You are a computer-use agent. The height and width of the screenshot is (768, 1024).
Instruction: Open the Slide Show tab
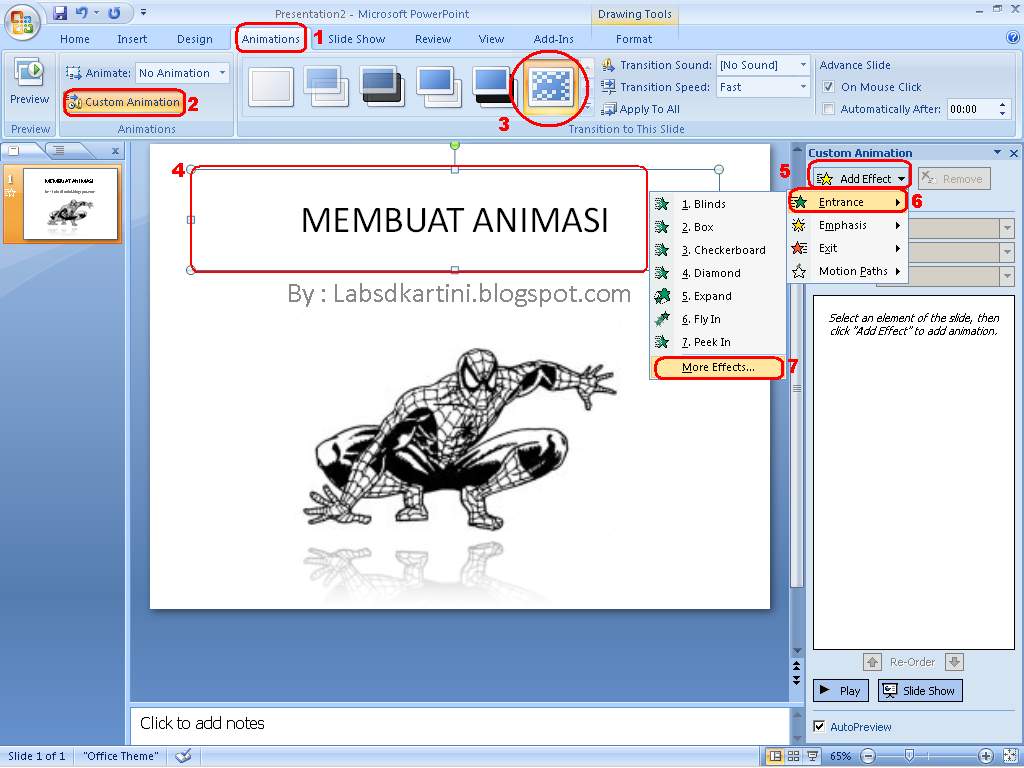(x=357, y=39)
